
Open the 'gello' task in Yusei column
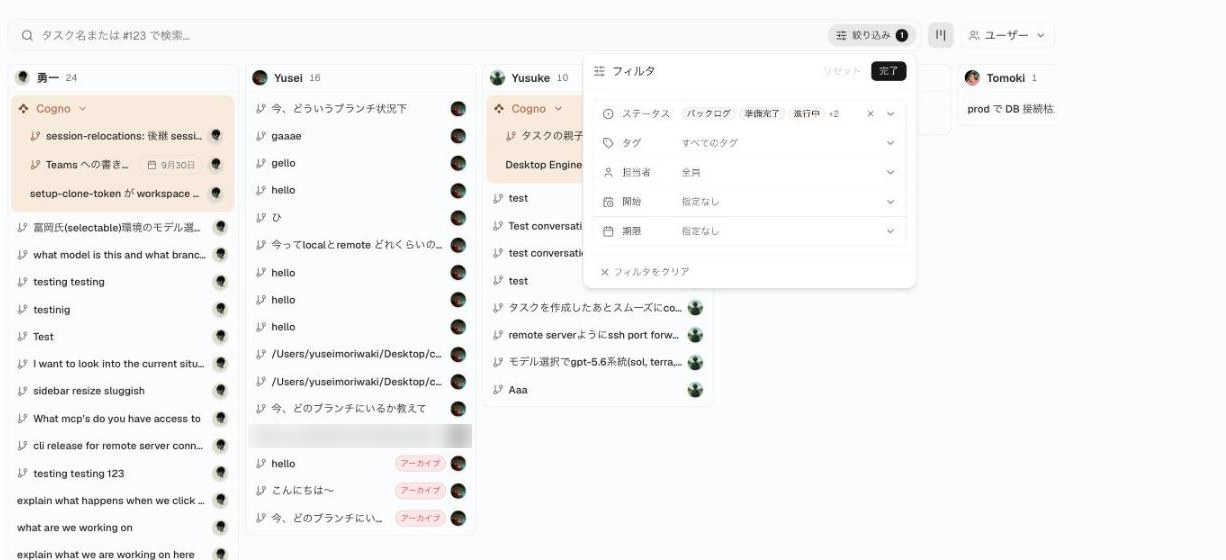tap(360, 163)
